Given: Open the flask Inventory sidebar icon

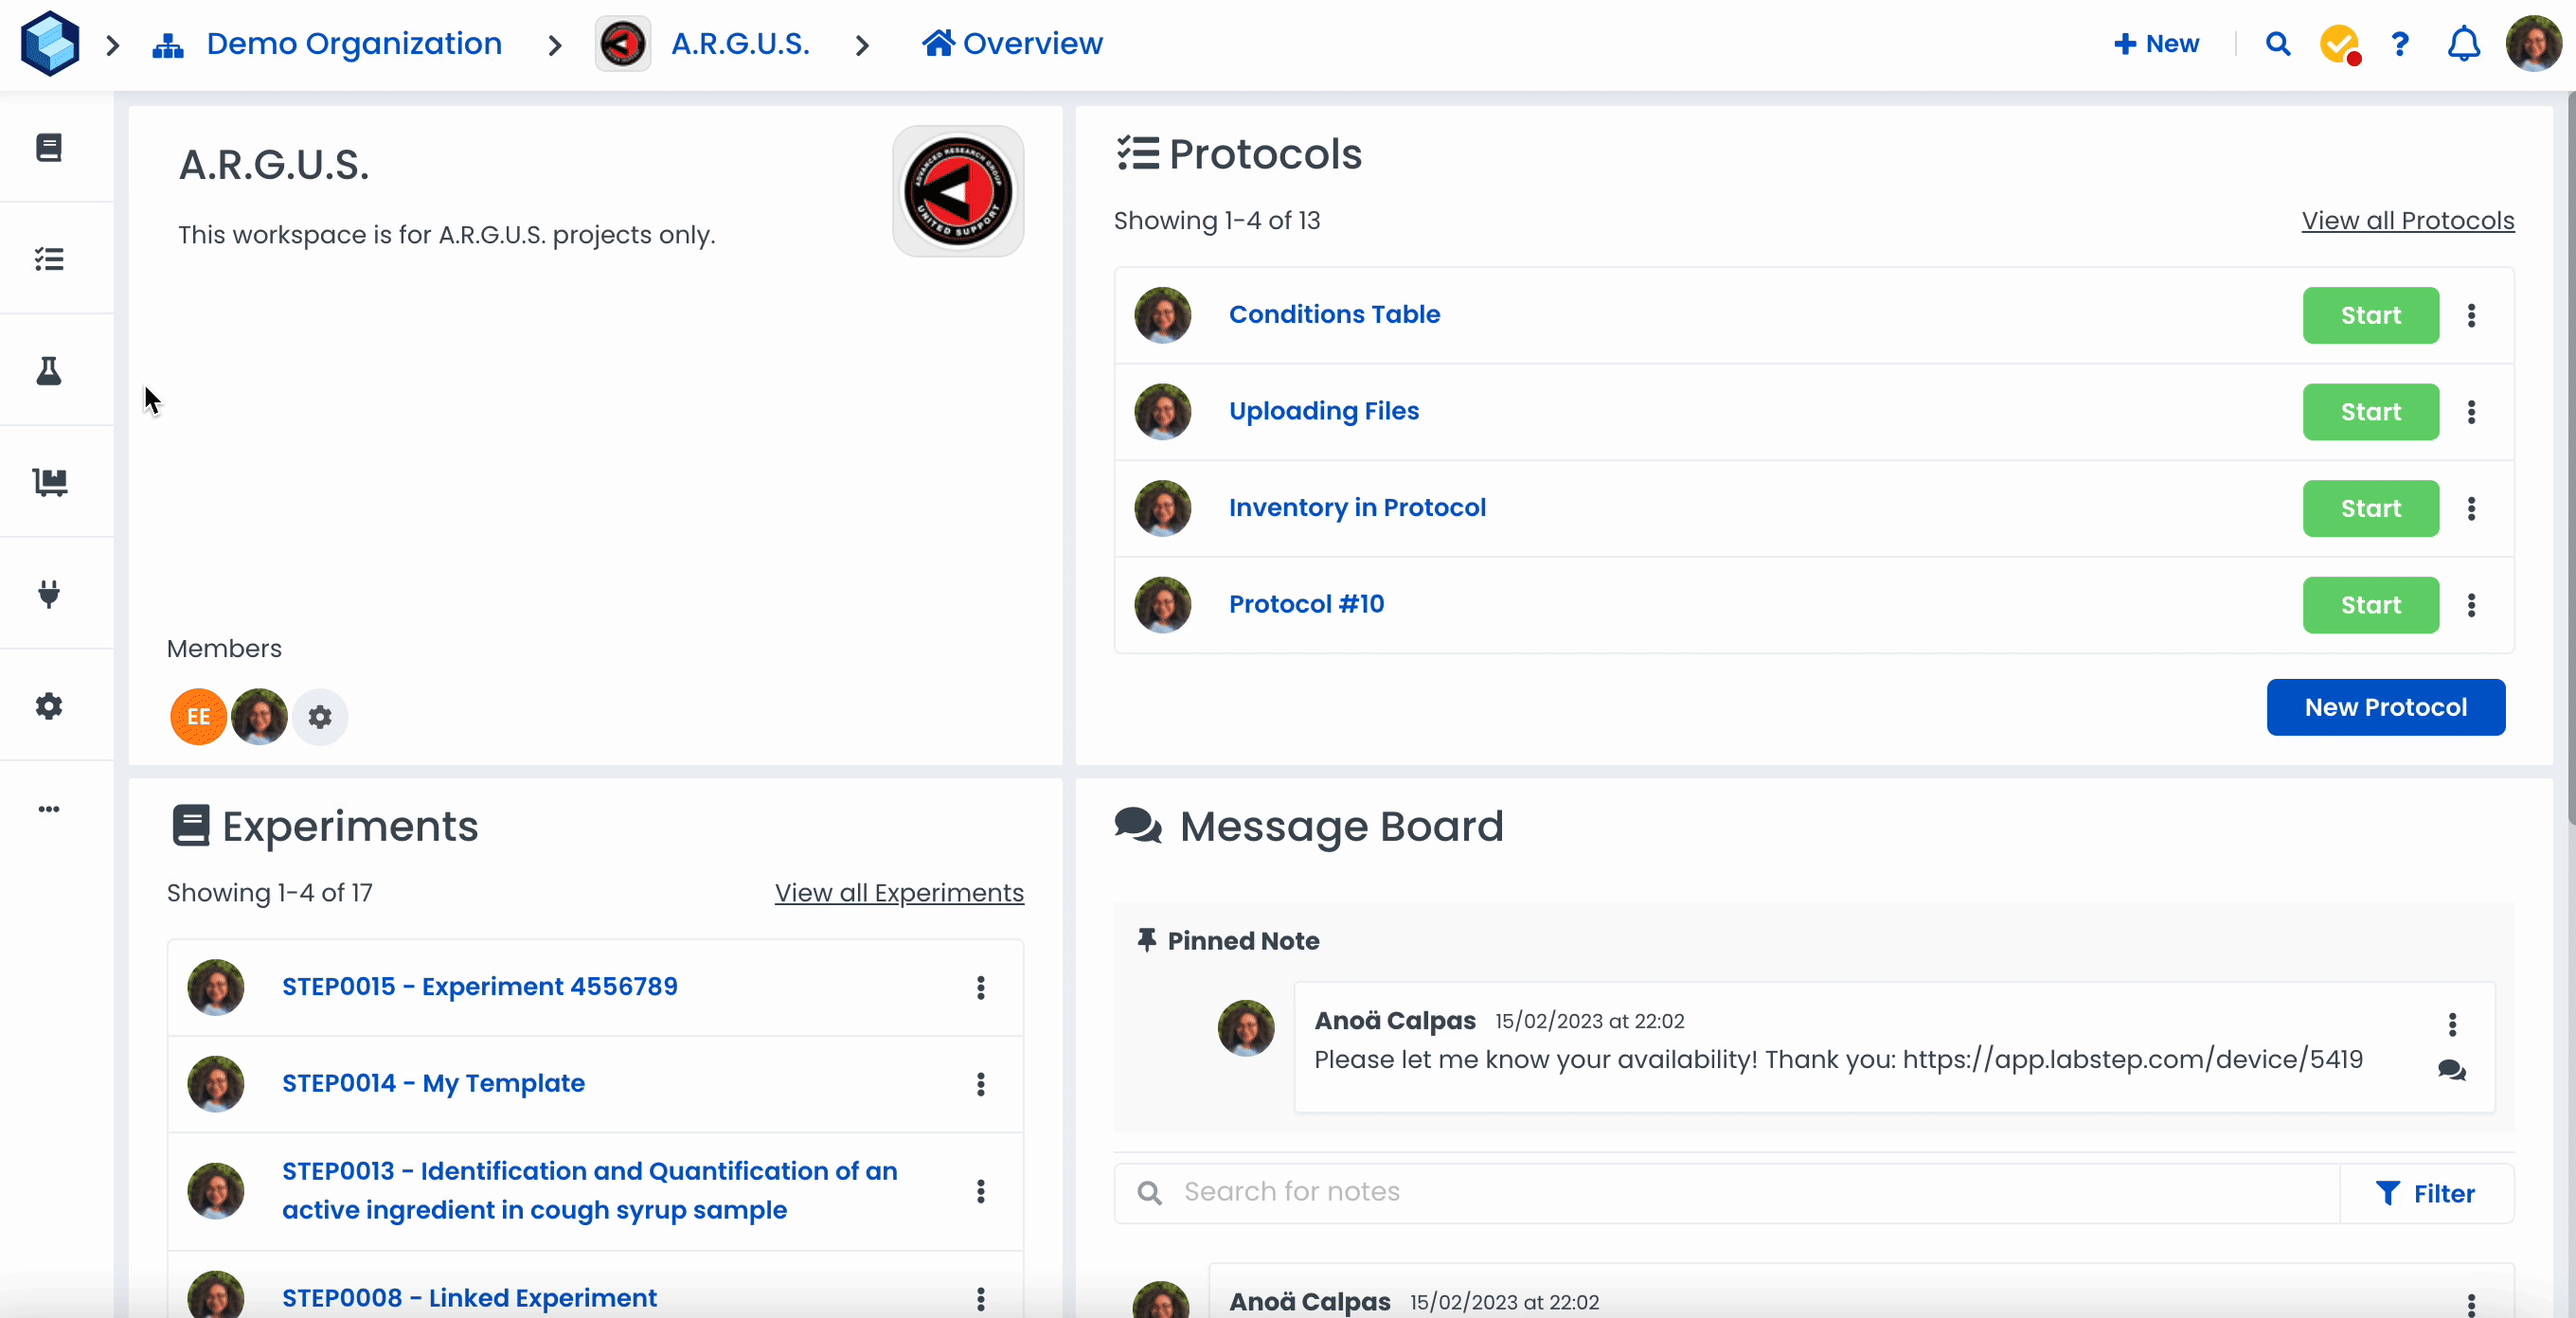Looking at the screenshot, I should (49, 371).
